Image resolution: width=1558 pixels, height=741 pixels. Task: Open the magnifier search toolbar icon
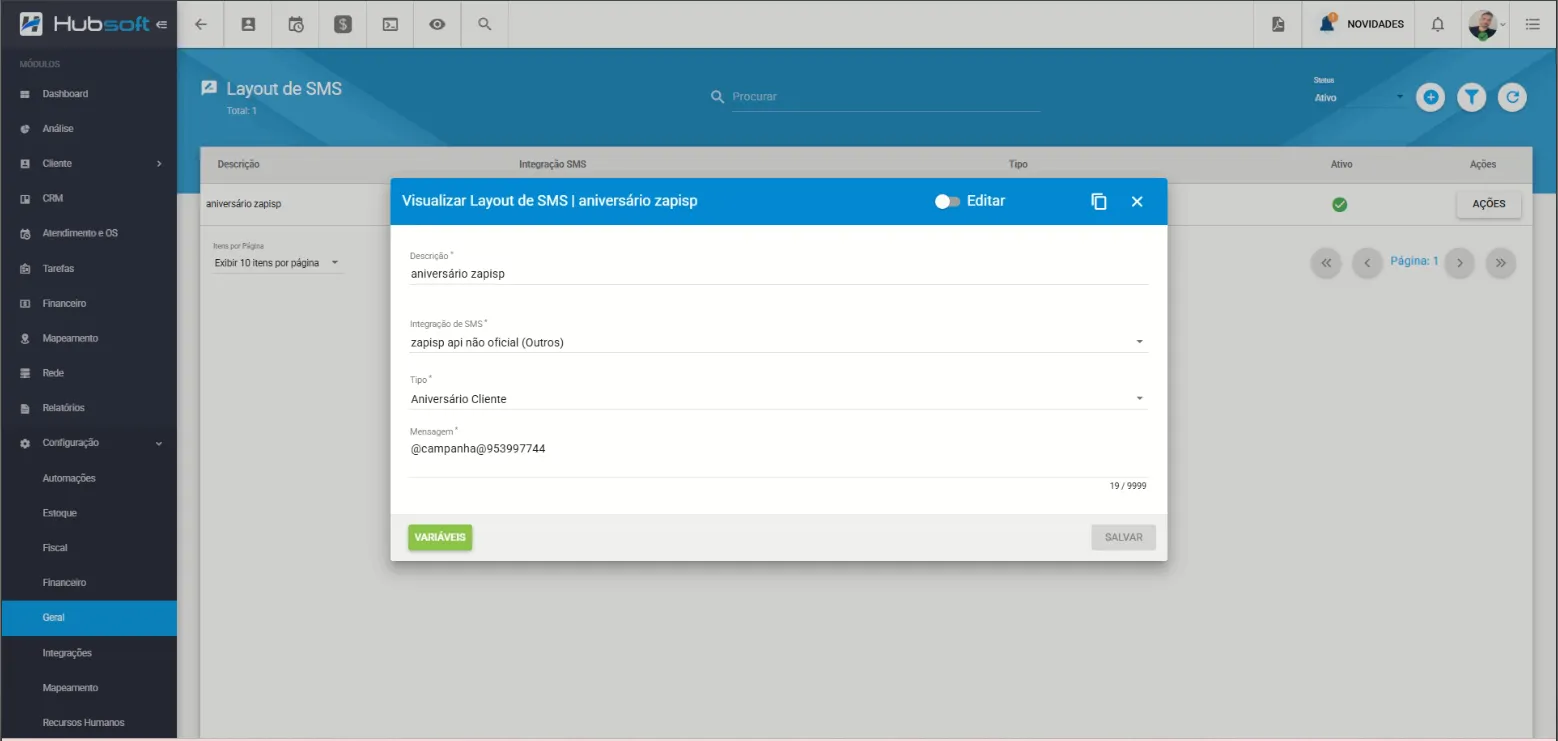484,25
